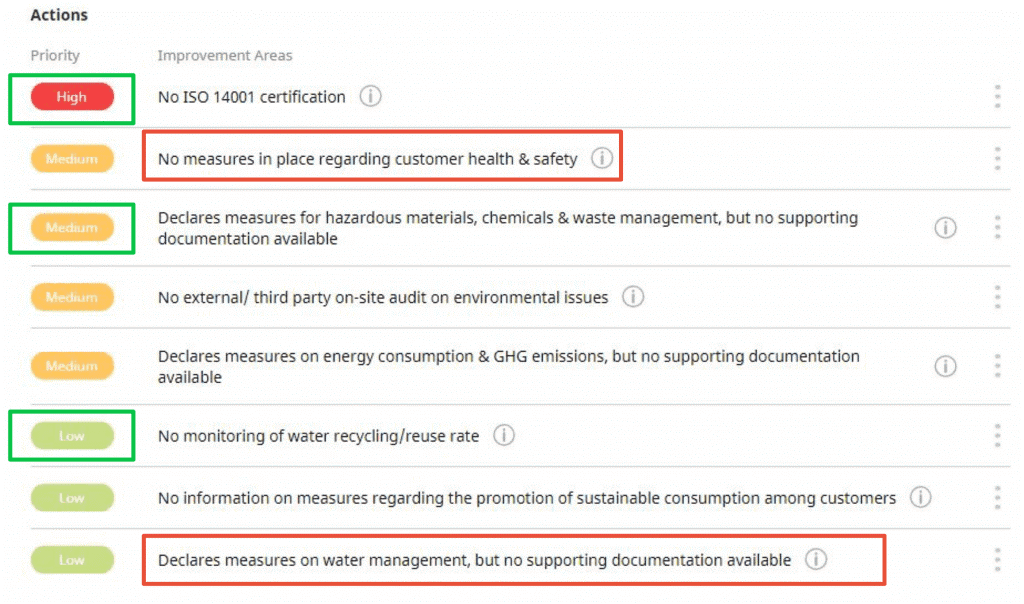Click the Improvement Areas column header
This screenshot has height=604, width=1024.
225,56
